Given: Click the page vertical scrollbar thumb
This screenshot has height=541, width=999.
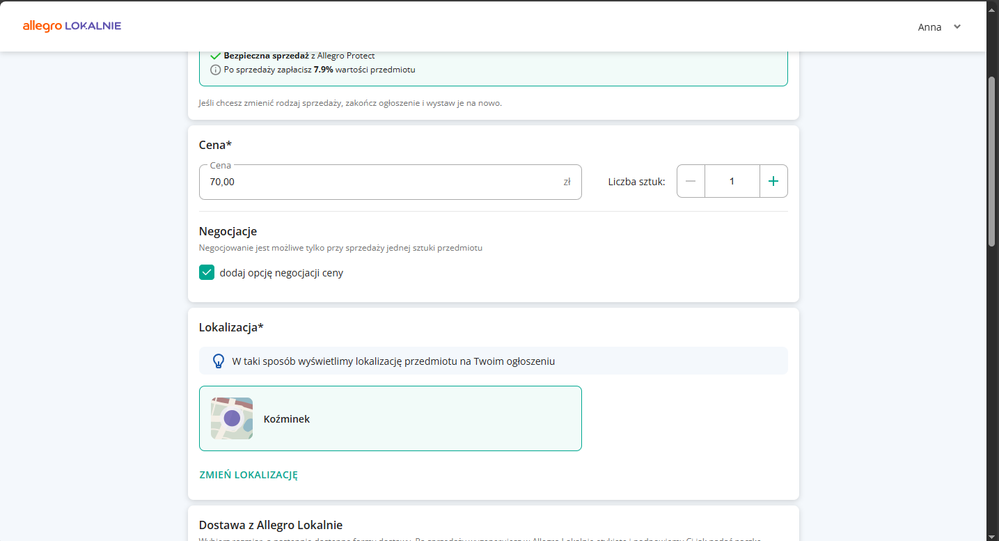Looking at the screenshot, I should tap(991, 161).
